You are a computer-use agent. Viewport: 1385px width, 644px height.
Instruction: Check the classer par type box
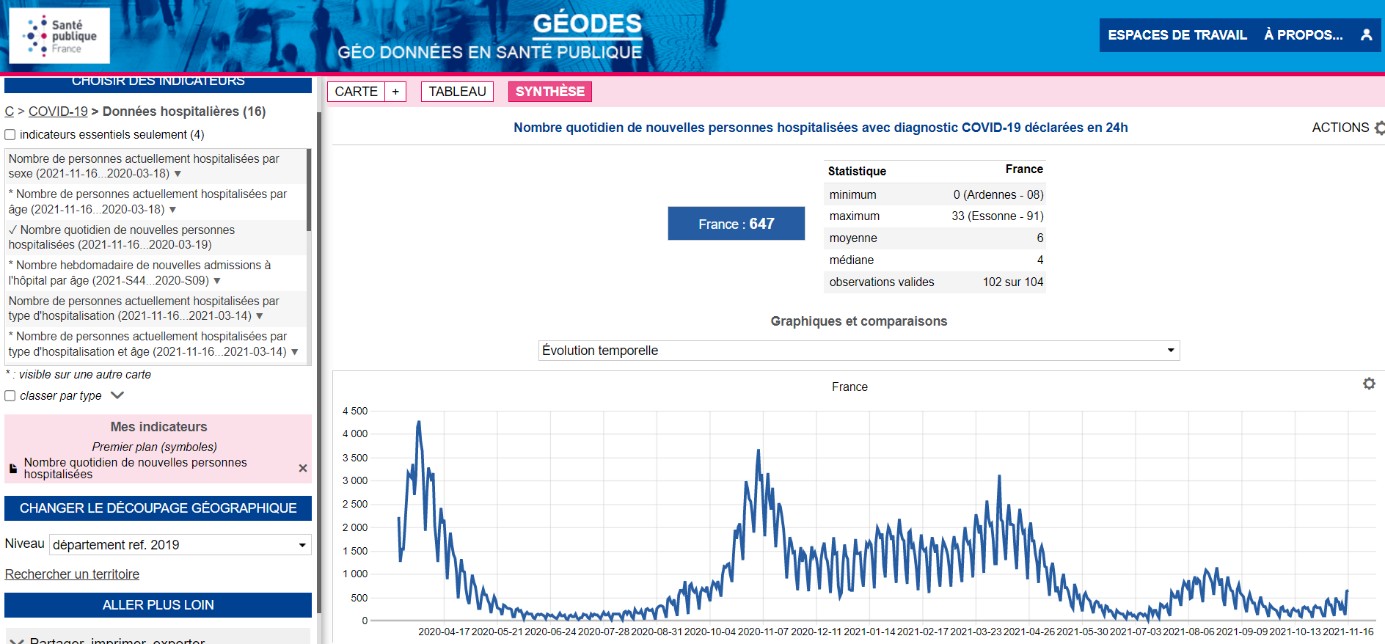(10, 396)
